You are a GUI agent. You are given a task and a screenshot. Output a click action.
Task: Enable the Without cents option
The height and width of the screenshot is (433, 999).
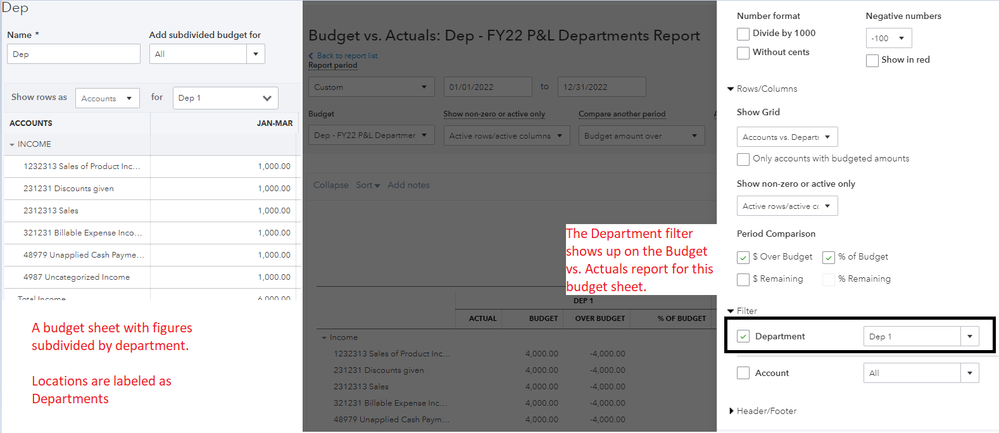[743, 53]
